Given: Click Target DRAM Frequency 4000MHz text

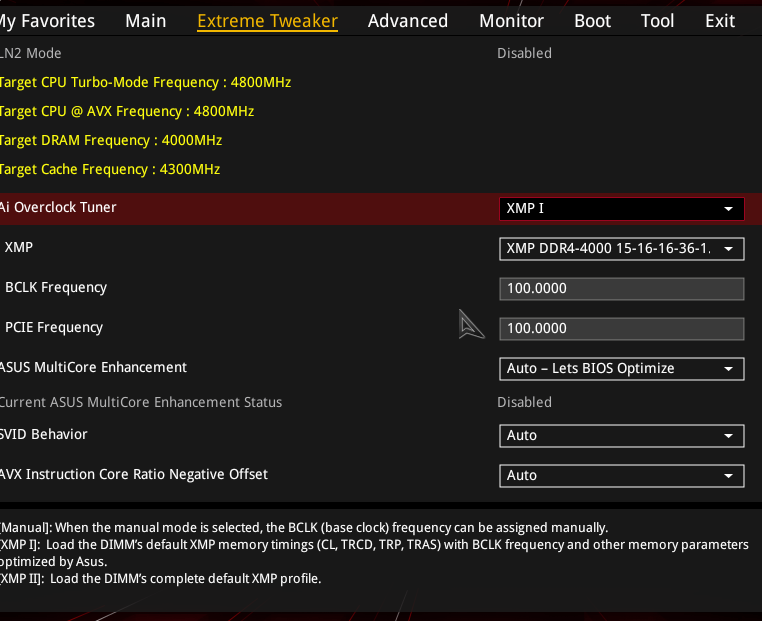Looking at the screenshot, I should coord(111,141).
